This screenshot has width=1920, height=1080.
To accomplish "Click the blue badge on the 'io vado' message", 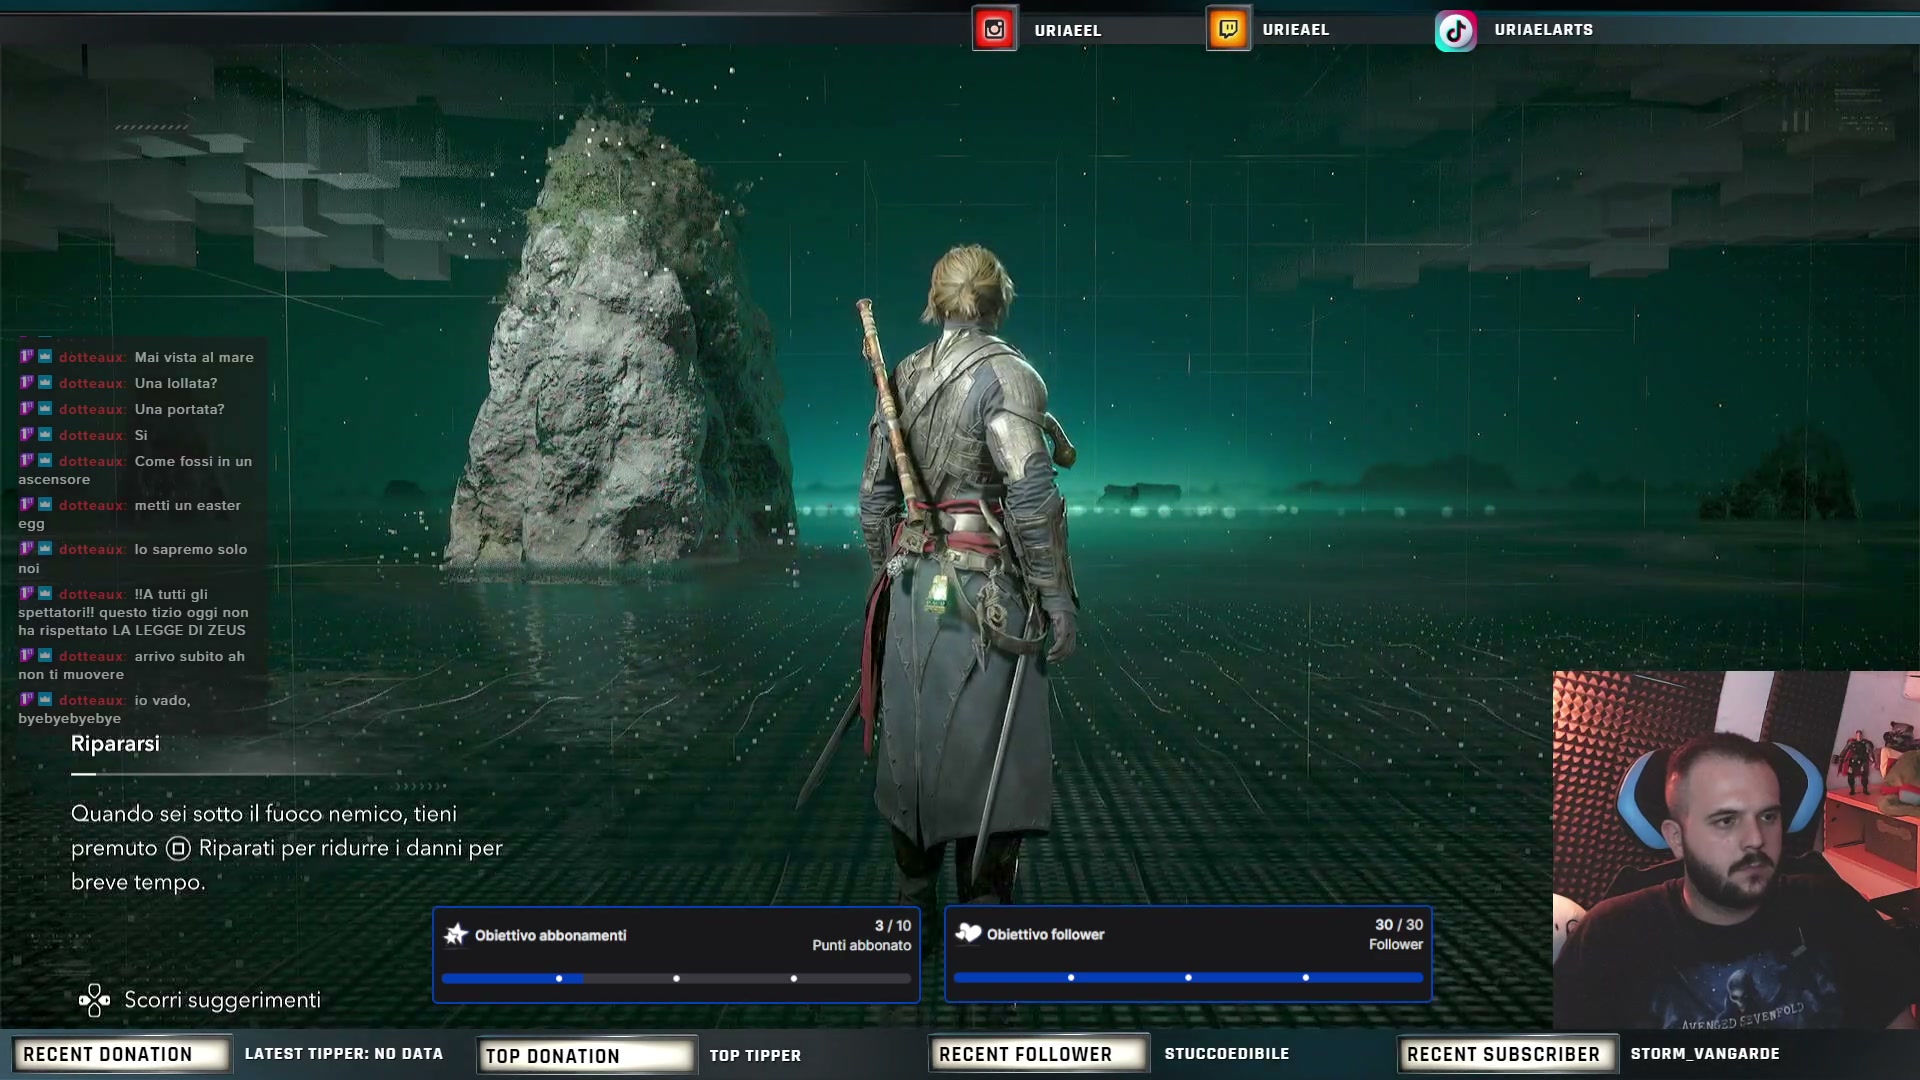I will tap(45, 699).
